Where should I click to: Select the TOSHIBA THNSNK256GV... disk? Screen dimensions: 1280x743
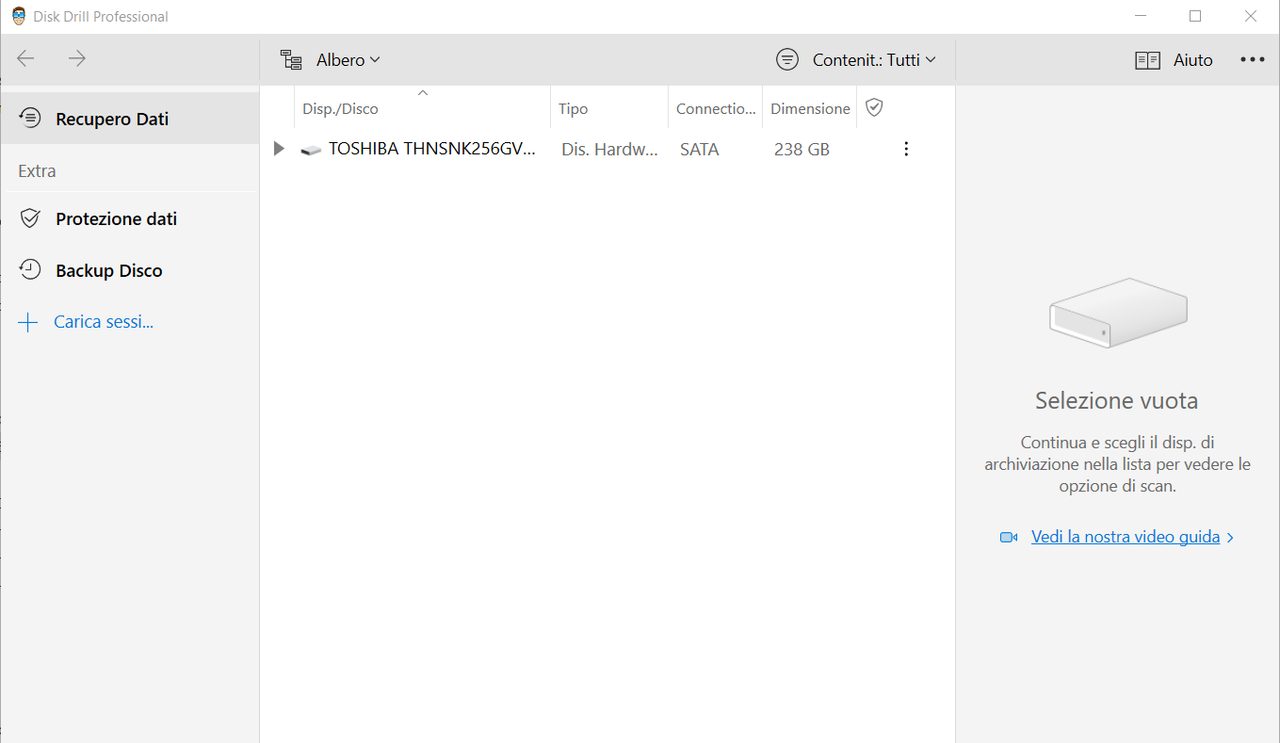432,149
